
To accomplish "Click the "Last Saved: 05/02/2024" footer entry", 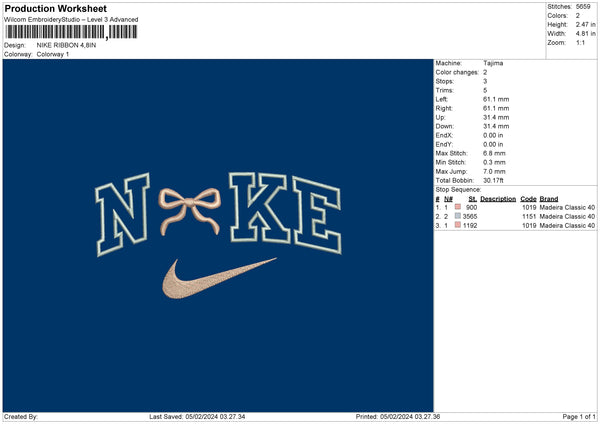I will (197, 417).
